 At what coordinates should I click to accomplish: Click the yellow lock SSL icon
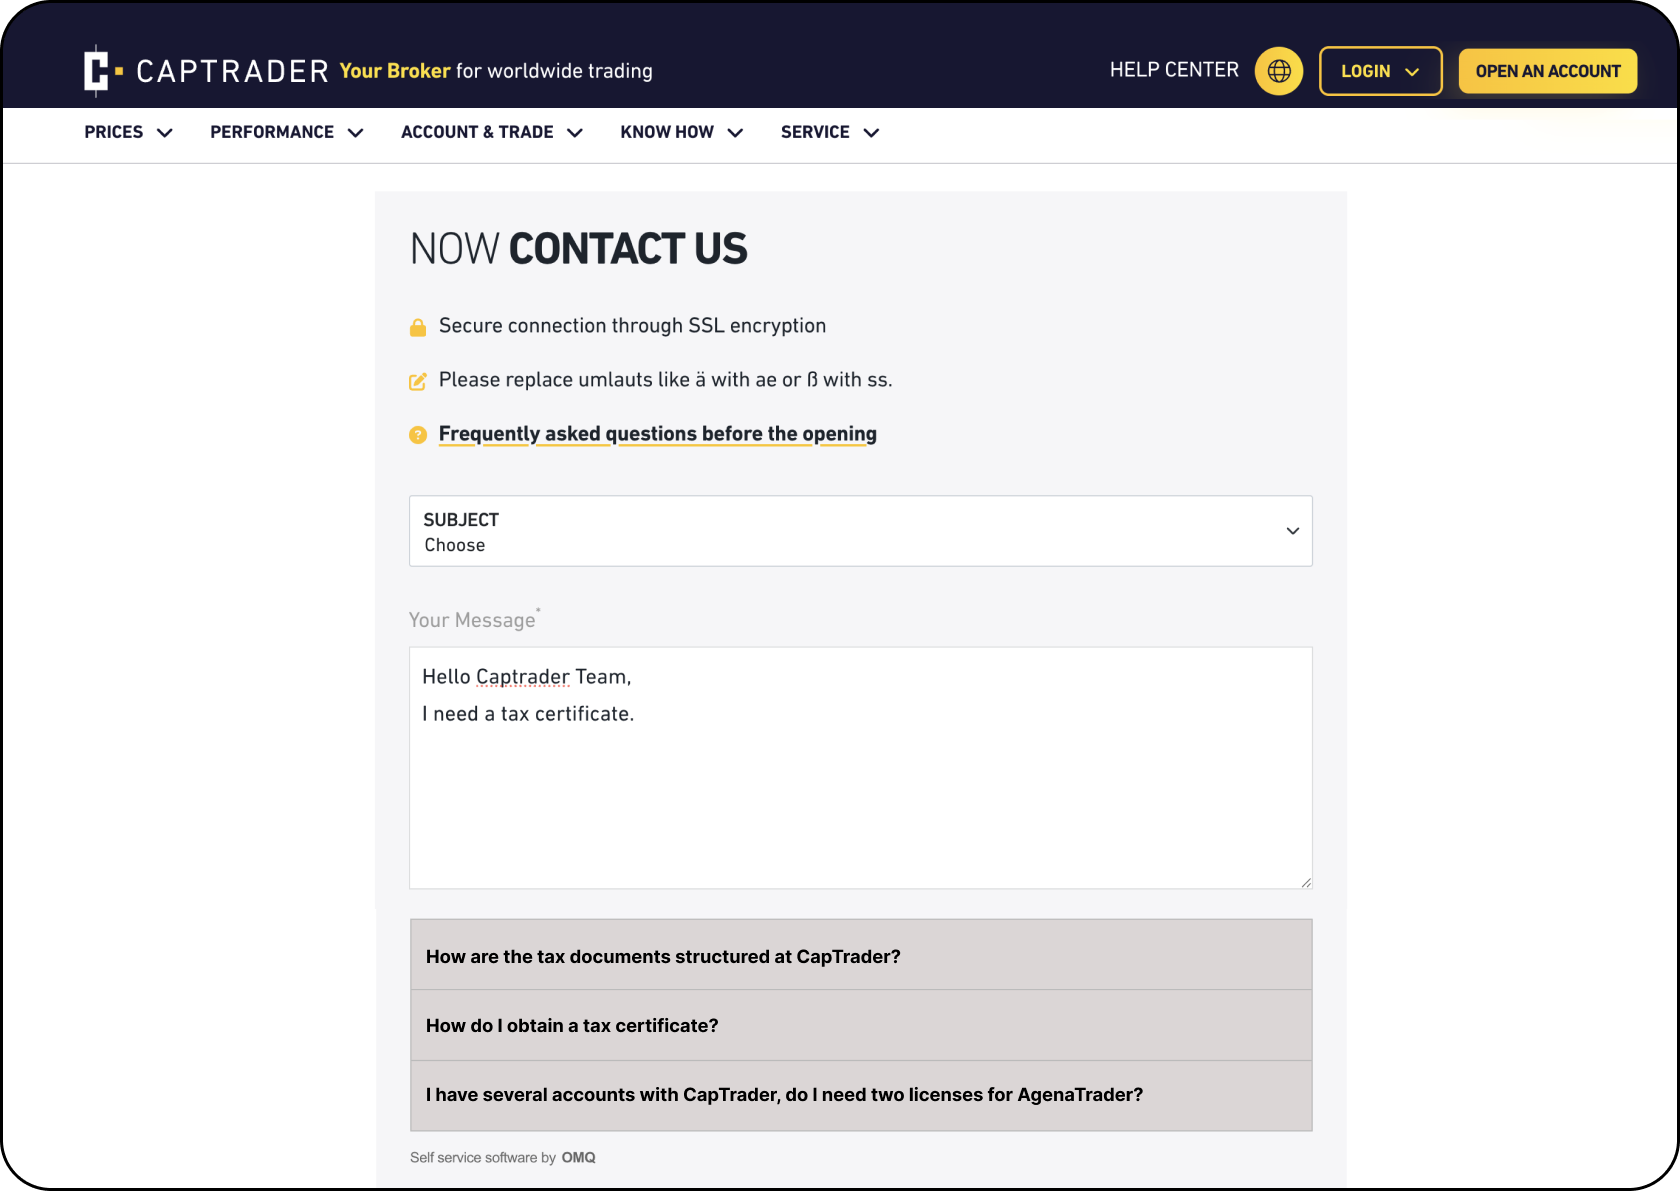click(418, 327)
